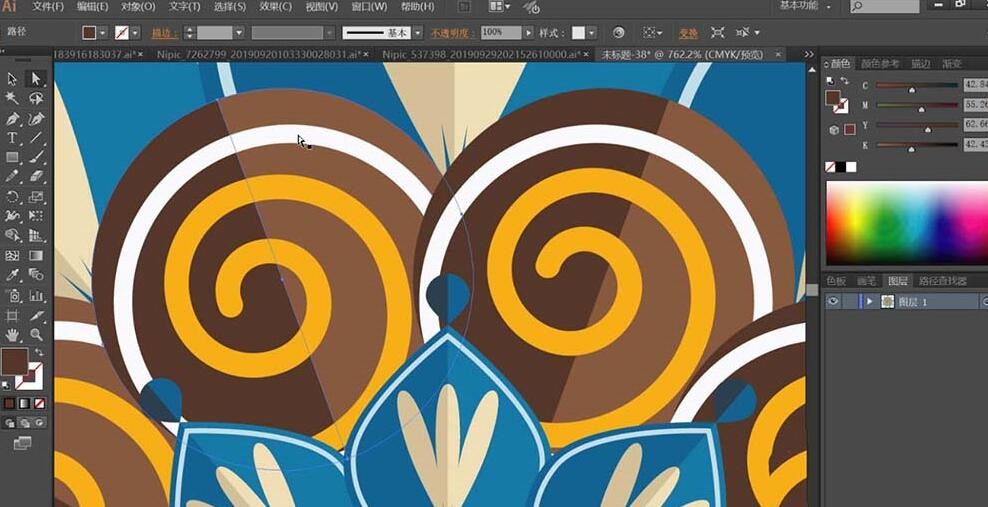Viewport: 988px width, 507px height.
Task: Open the 效果(C) menu
Action: click(274, 7)
